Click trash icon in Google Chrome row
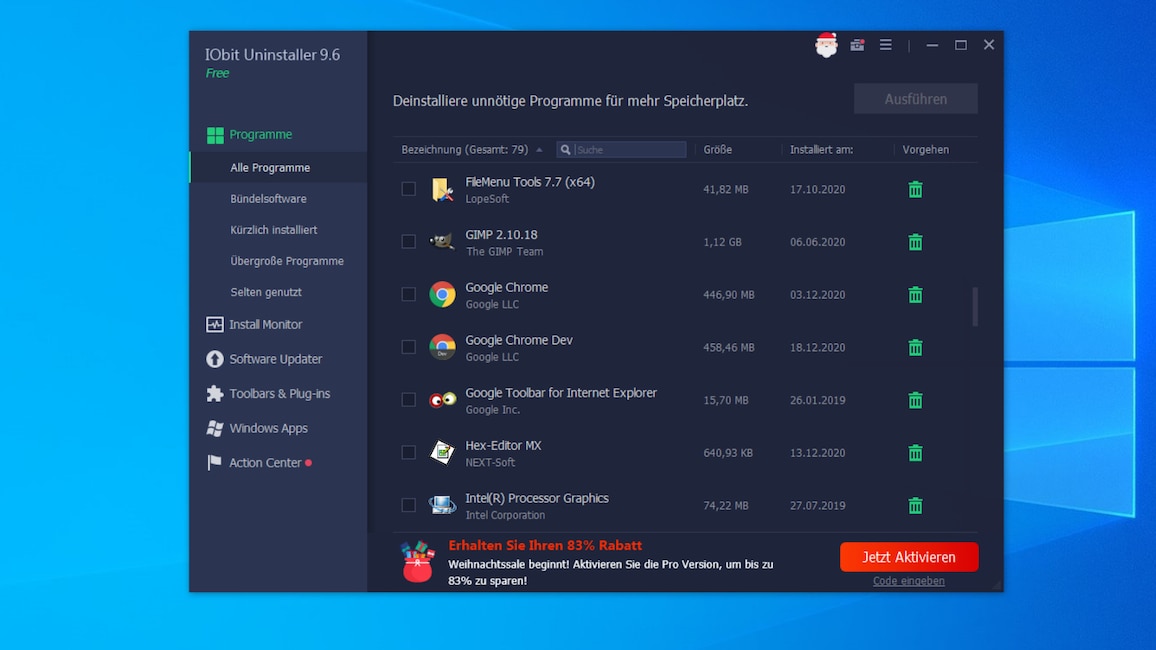1156x650 pixels. coord(915,295)
